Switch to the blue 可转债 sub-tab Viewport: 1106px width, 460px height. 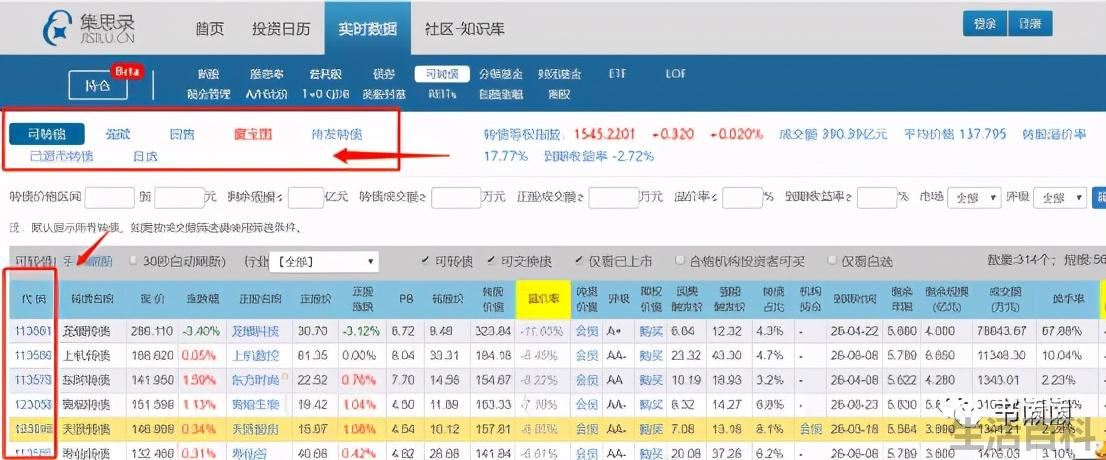click(47, 133)
